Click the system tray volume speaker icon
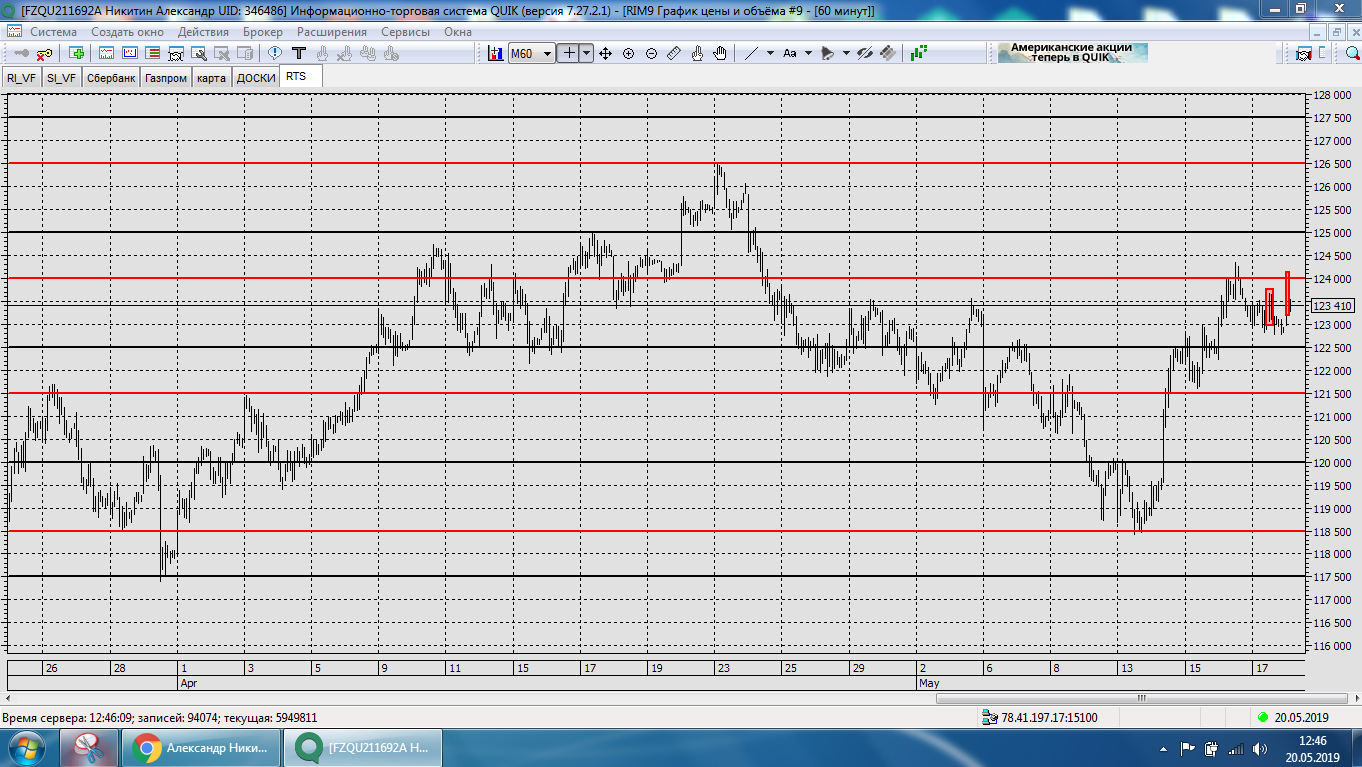Viewport: 1362px width, 767px height. click(x=1258, y=748)
